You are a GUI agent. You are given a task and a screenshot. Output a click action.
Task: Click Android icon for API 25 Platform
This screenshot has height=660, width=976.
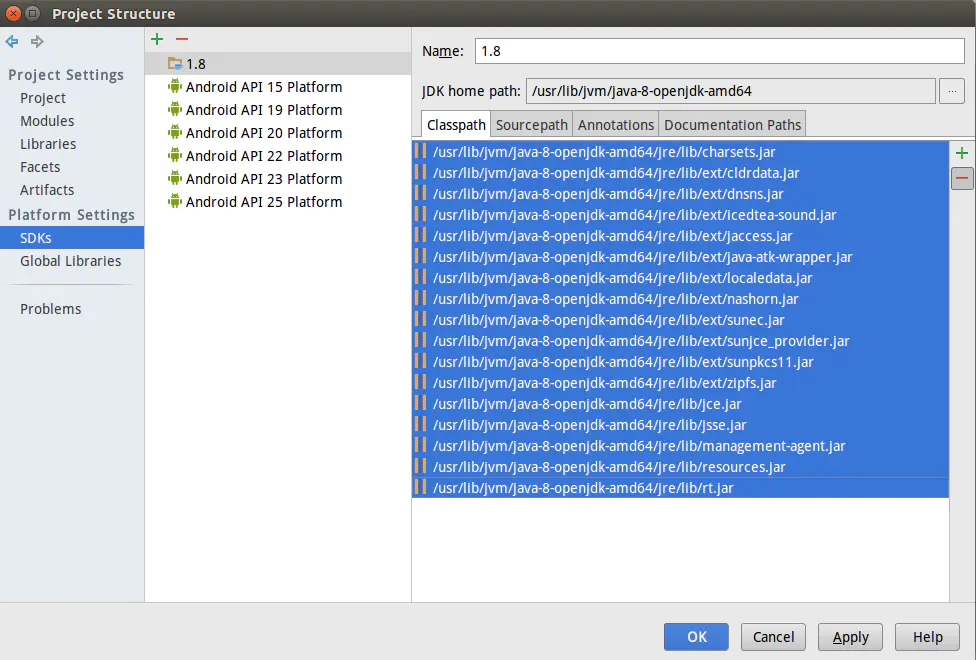(175, 202)
